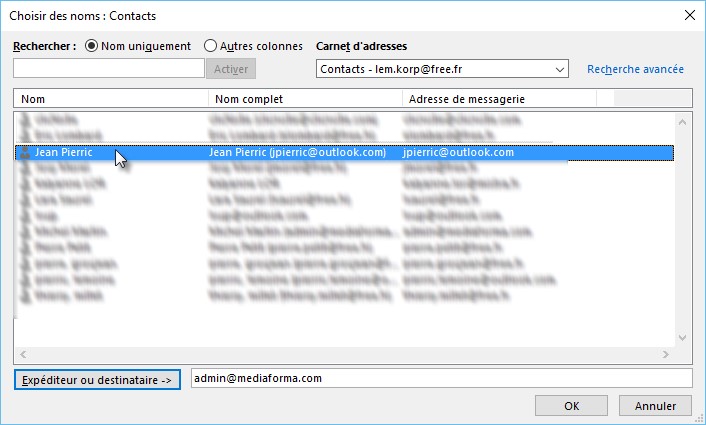Click the list scroll up arrow
Image resolution: width=706 pixels, height=425 pixels.
682,122
